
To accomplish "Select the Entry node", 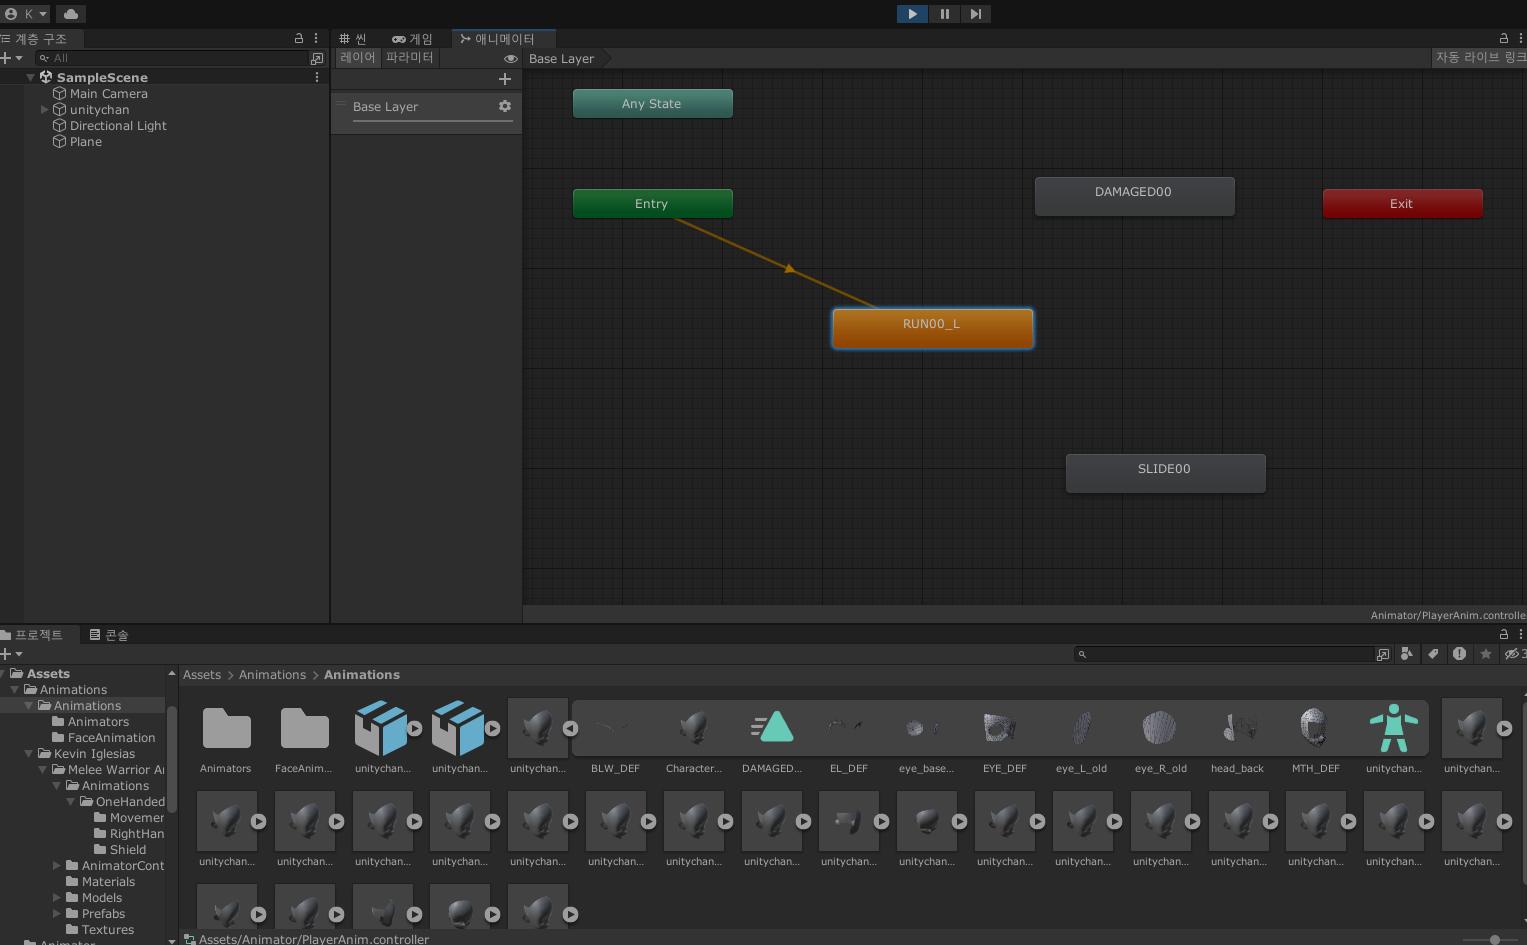I will coord(652,204).
